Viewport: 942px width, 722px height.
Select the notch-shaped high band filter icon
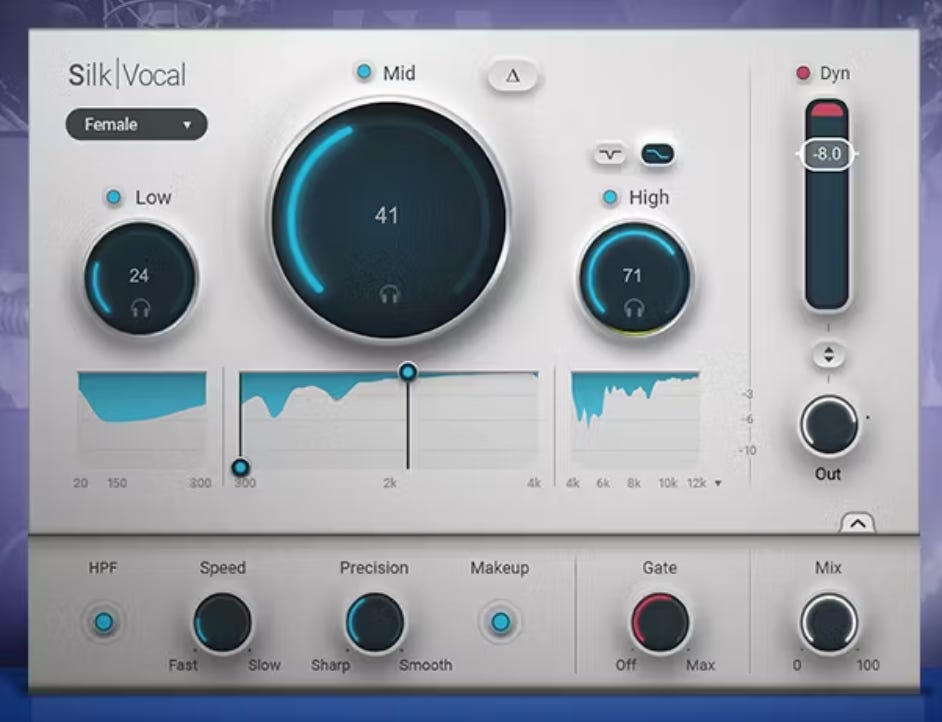click(610, 154)
